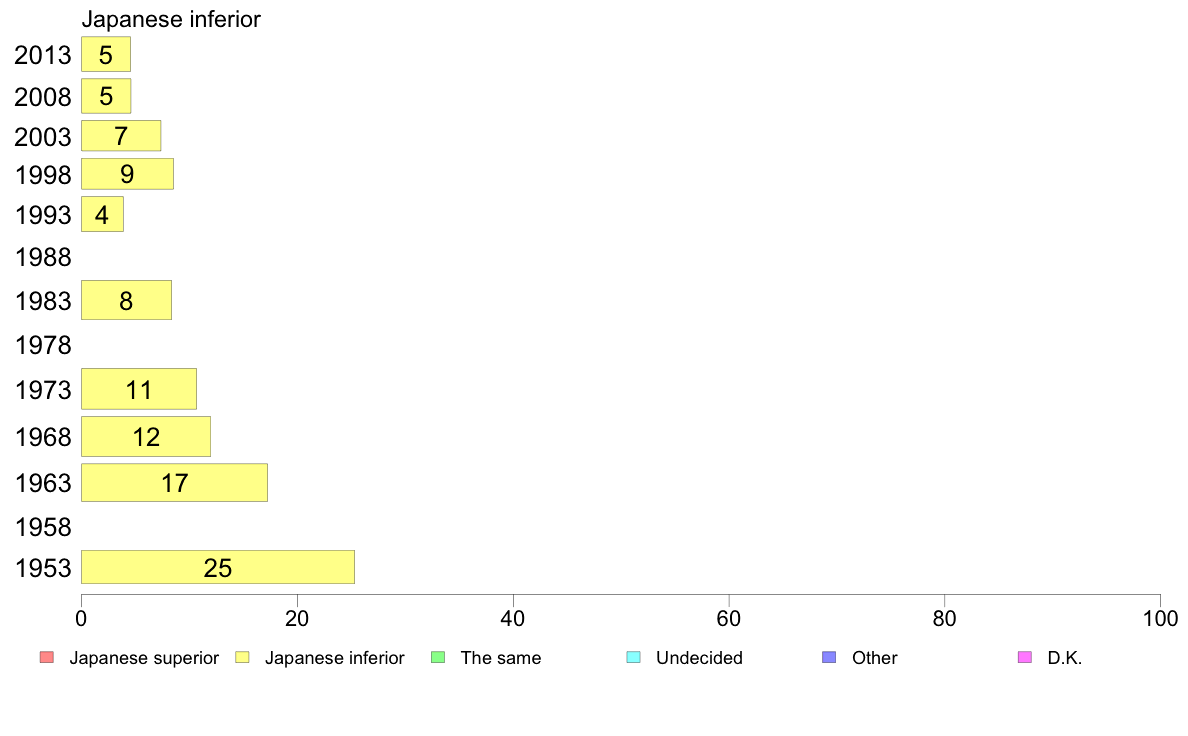The height and width of the screenshot is (736, 1188).
Task: Select the 1983 bar showing 8
Action: 126,300
